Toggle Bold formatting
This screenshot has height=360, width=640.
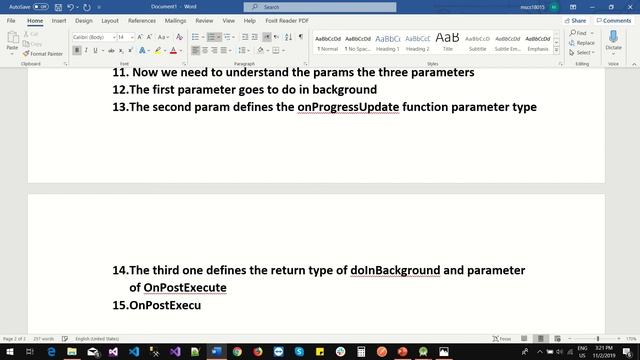point(76,50)
